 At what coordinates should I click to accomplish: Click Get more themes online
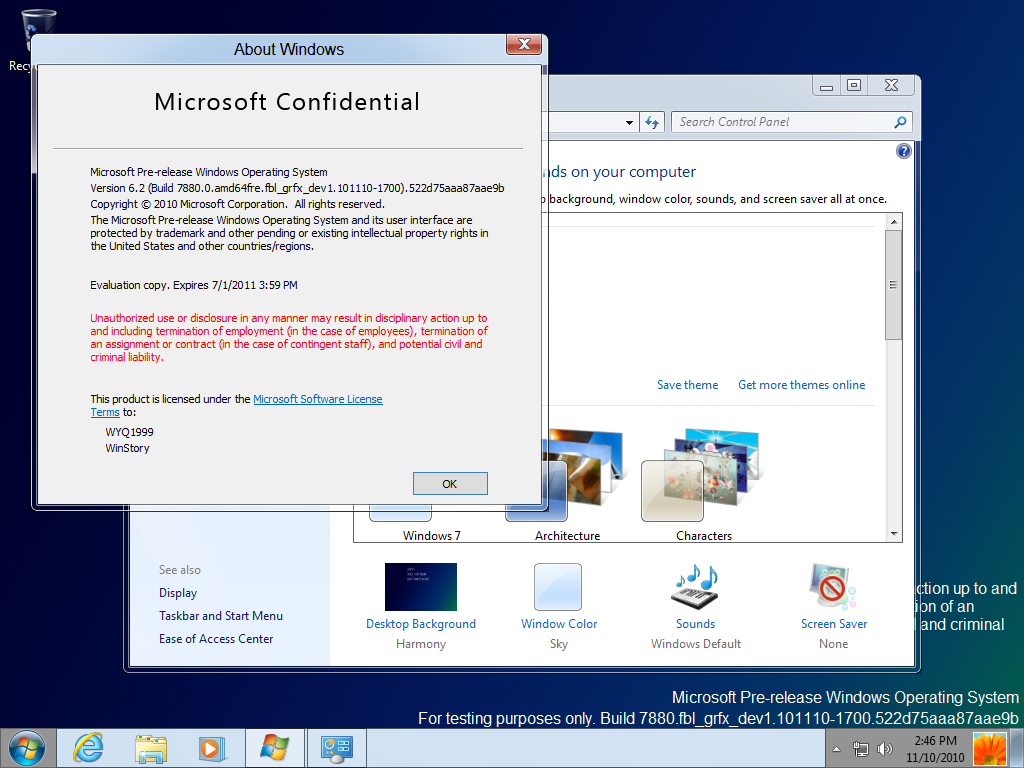[801, 385]
